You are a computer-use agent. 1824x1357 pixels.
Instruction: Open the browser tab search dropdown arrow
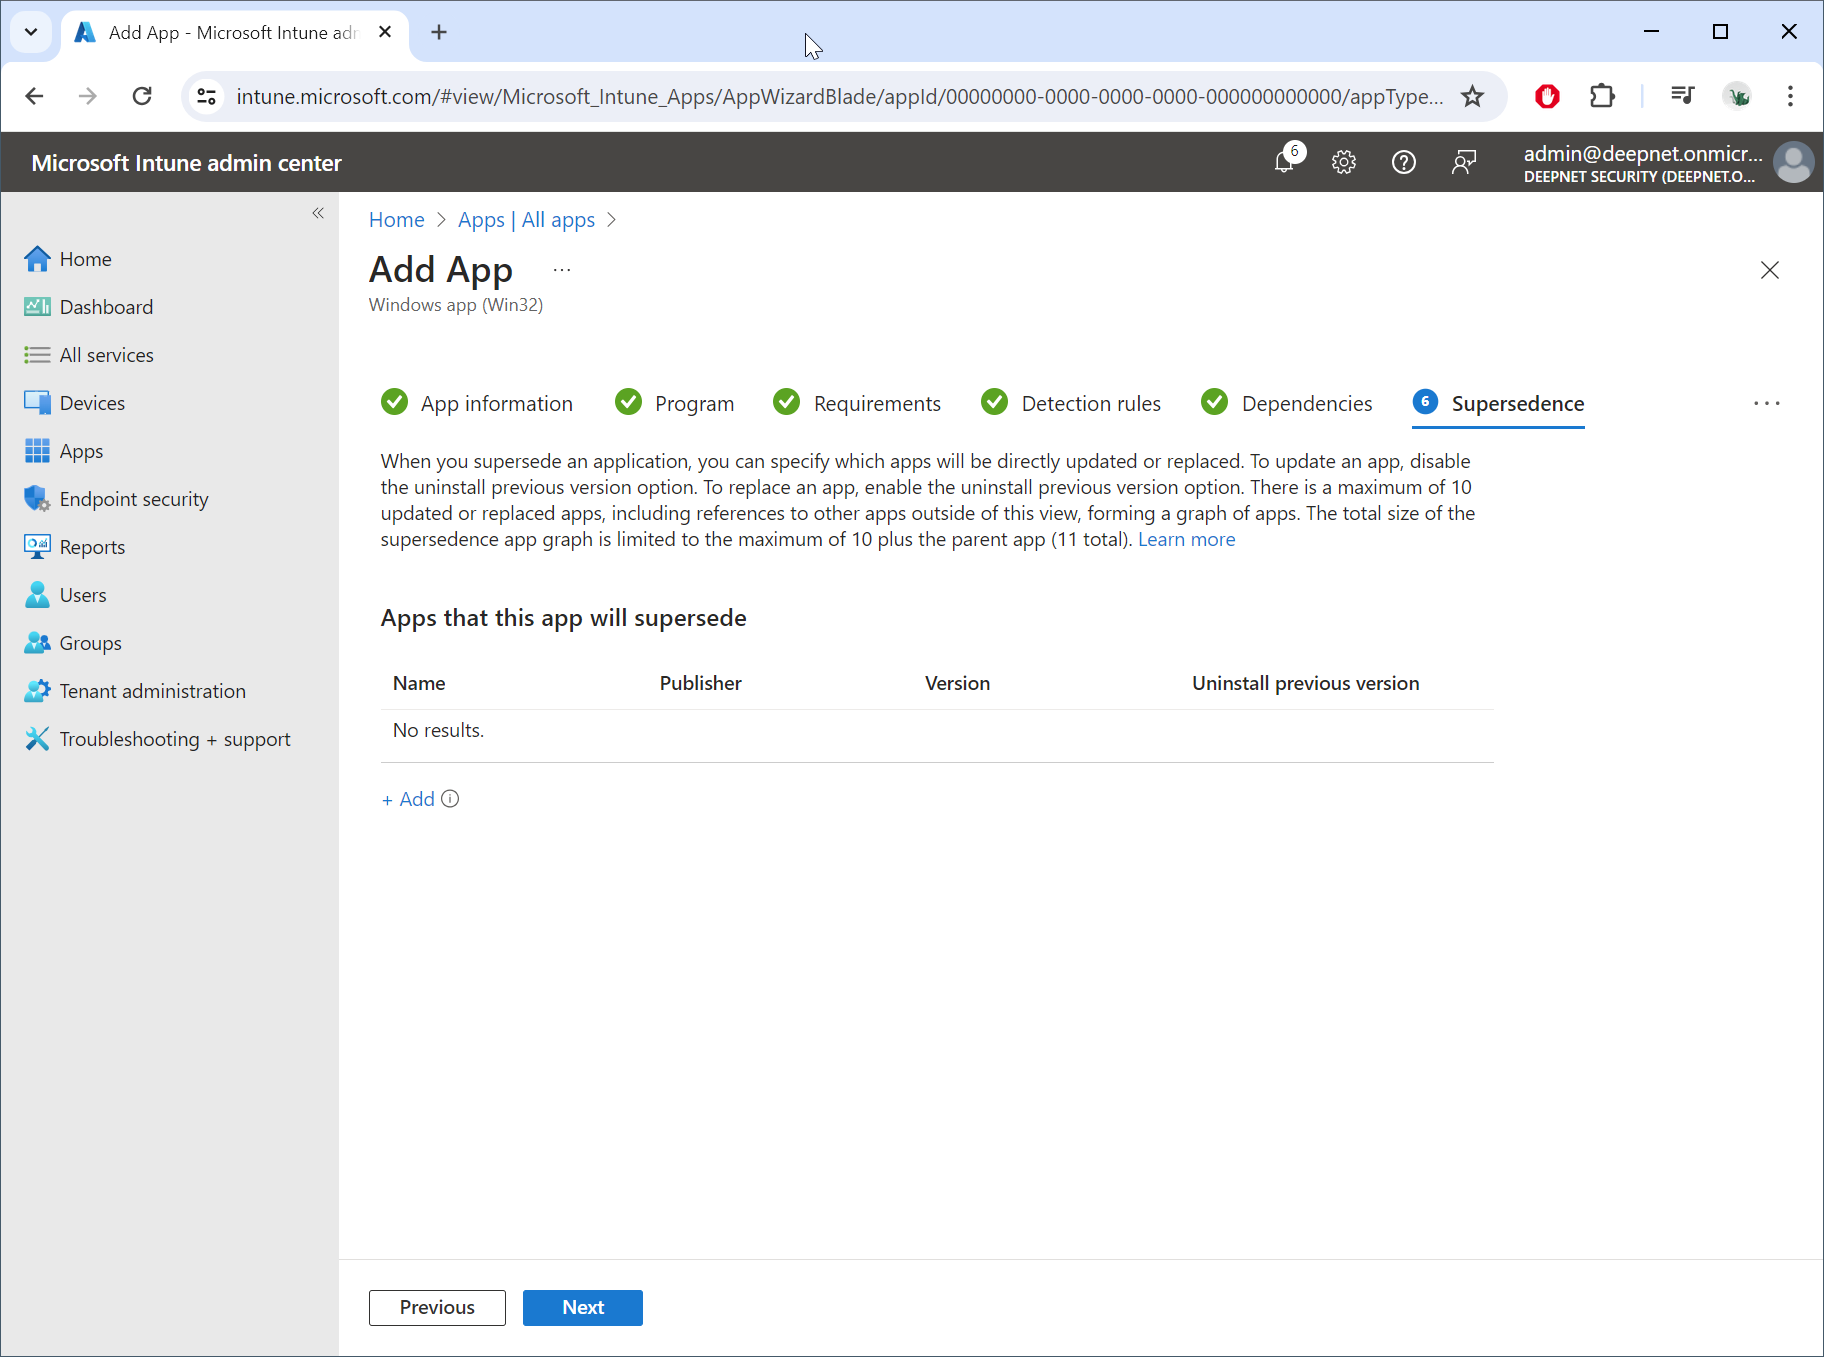pyautogui.click(x=31, y=32)
